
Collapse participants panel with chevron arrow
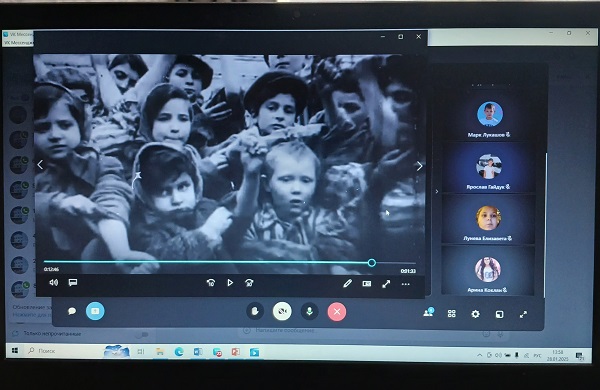coord(437,191)
